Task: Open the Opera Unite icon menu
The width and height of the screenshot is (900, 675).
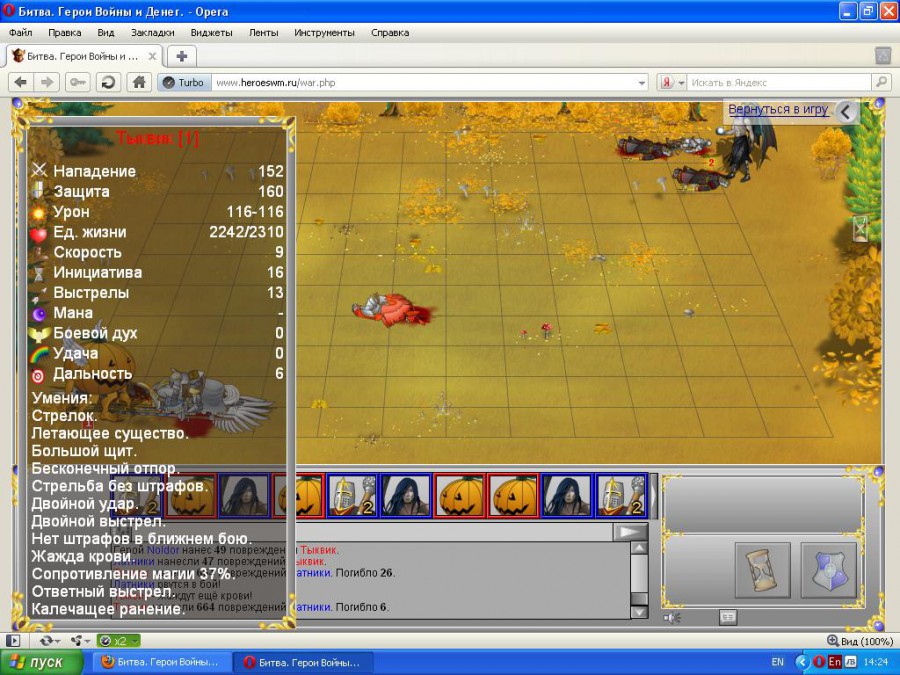Action: click(79, 641)
